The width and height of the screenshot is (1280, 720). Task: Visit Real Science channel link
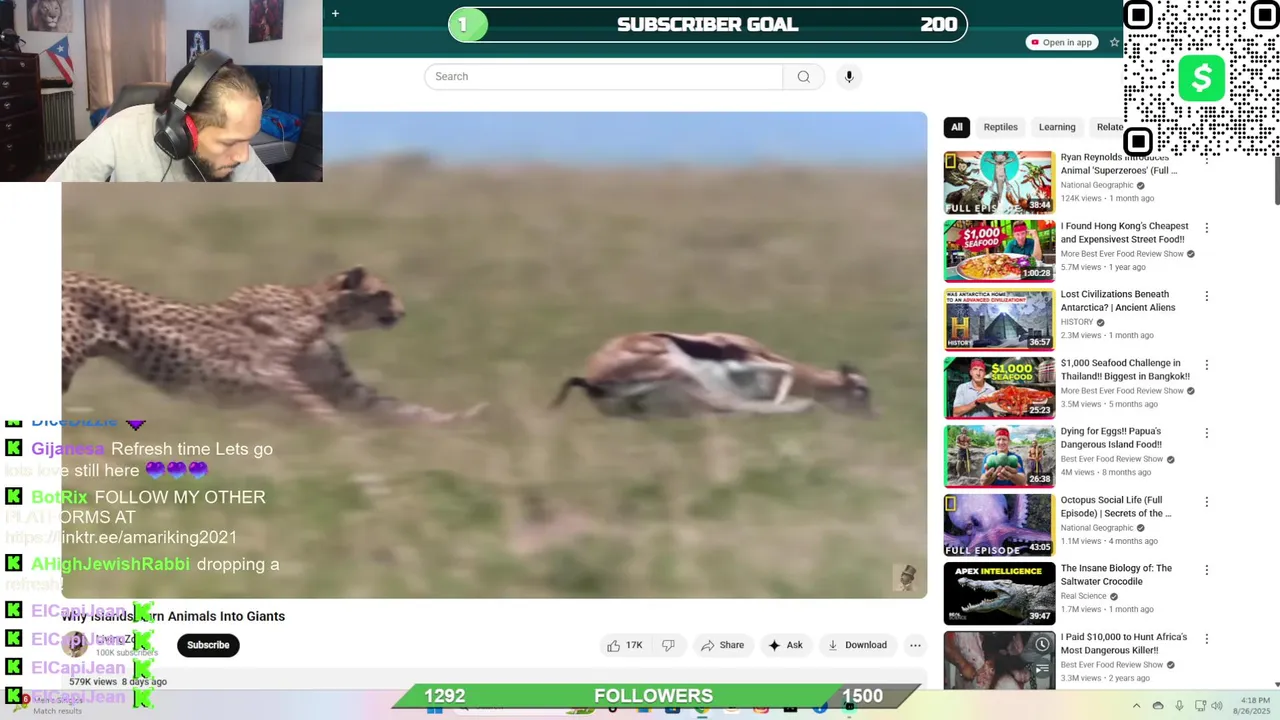(x=1084, y=596)
